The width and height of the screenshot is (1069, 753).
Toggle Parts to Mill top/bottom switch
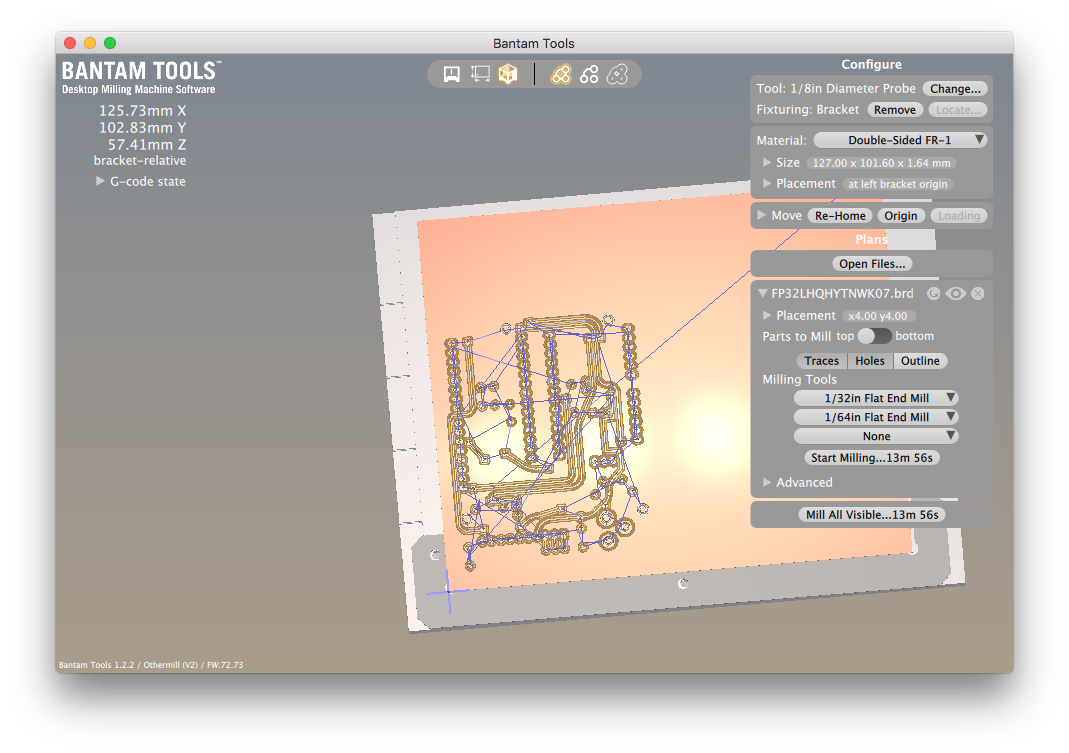tap(874, 336)
